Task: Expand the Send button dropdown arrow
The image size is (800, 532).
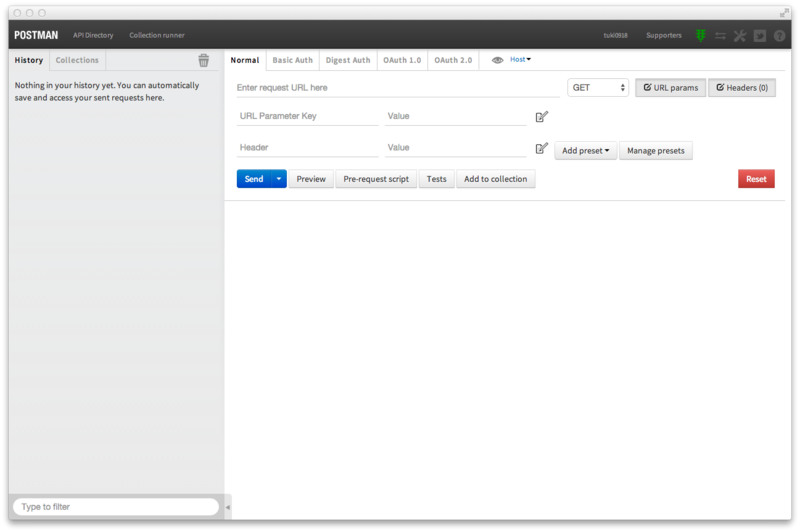Action: click(x=279, y=179)
